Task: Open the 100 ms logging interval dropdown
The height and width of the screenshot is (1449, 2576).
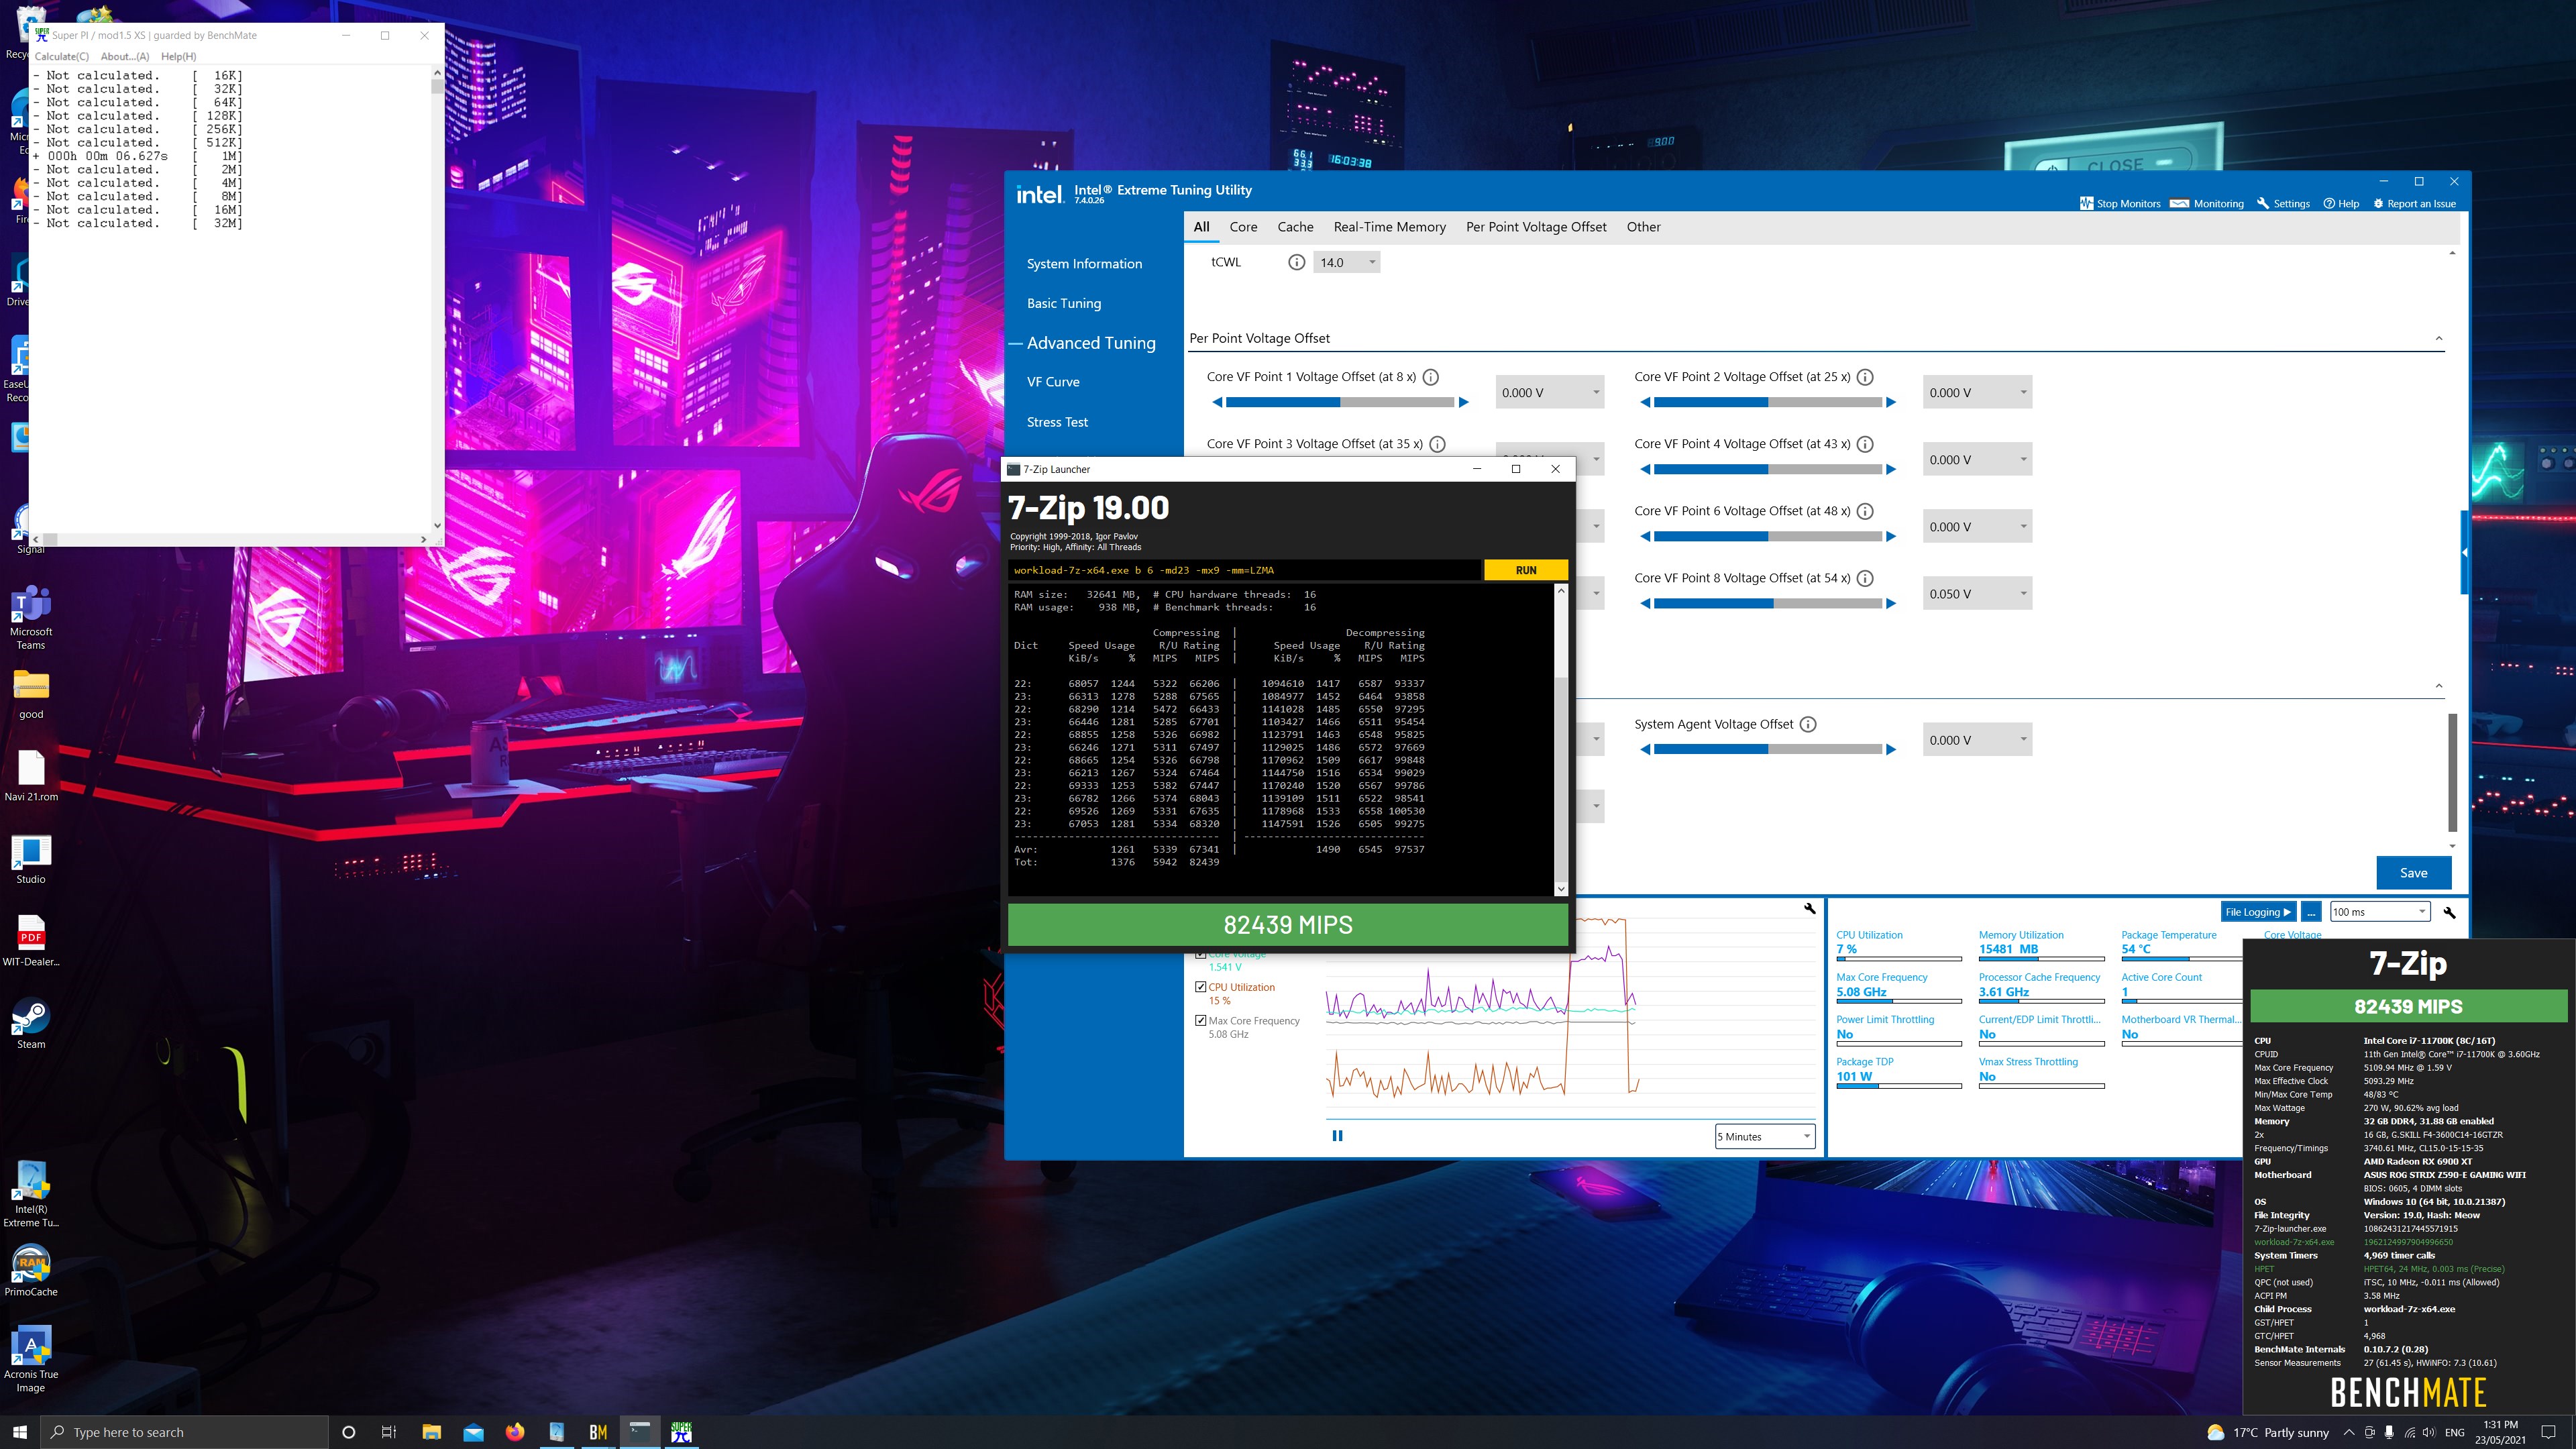Action: tap(2379, 912)
